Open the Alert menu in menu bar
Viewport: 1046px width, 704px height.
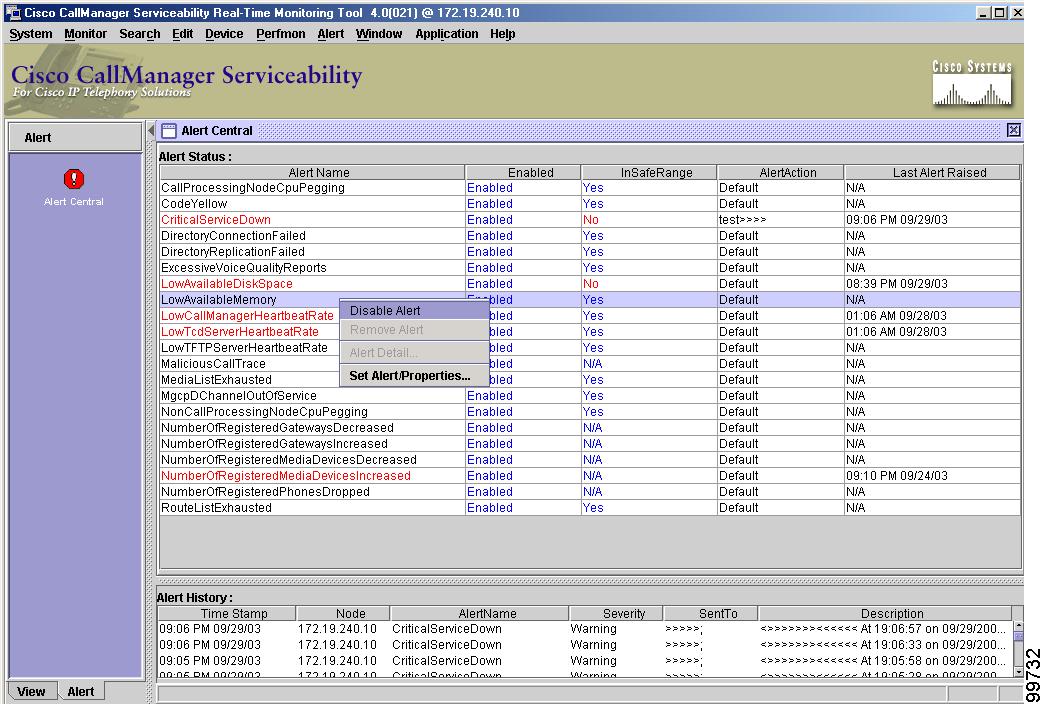tap(331, 34)
